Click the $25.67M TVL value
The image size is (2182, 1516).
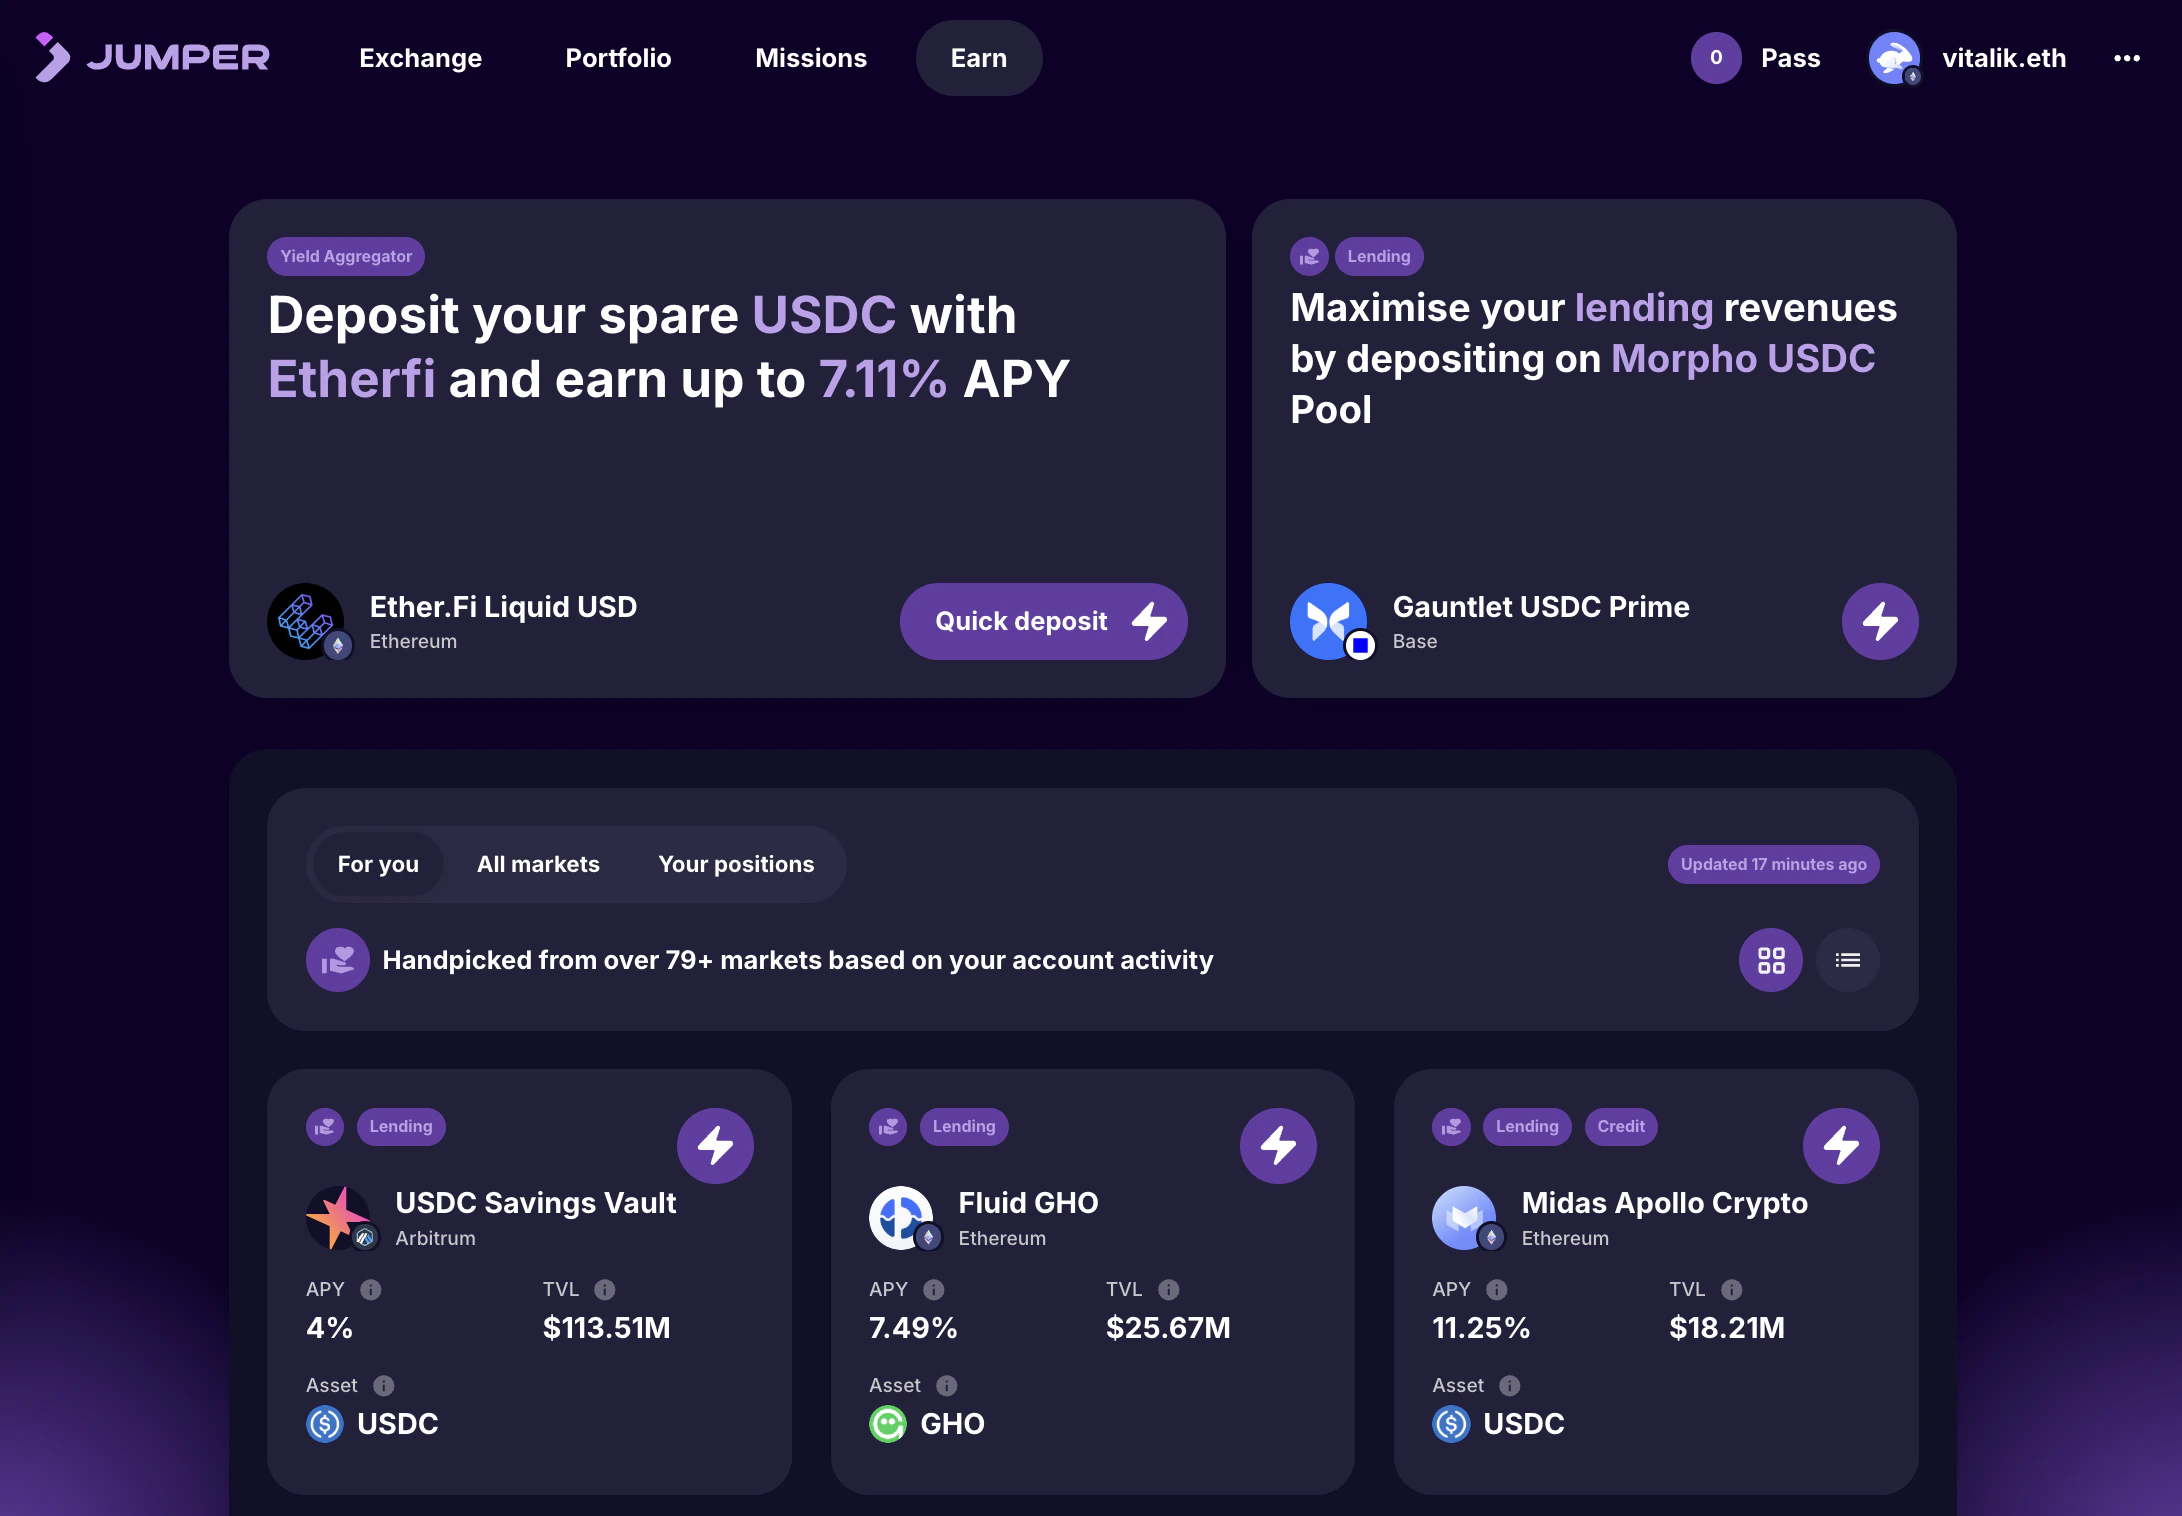point(1168,1328)
